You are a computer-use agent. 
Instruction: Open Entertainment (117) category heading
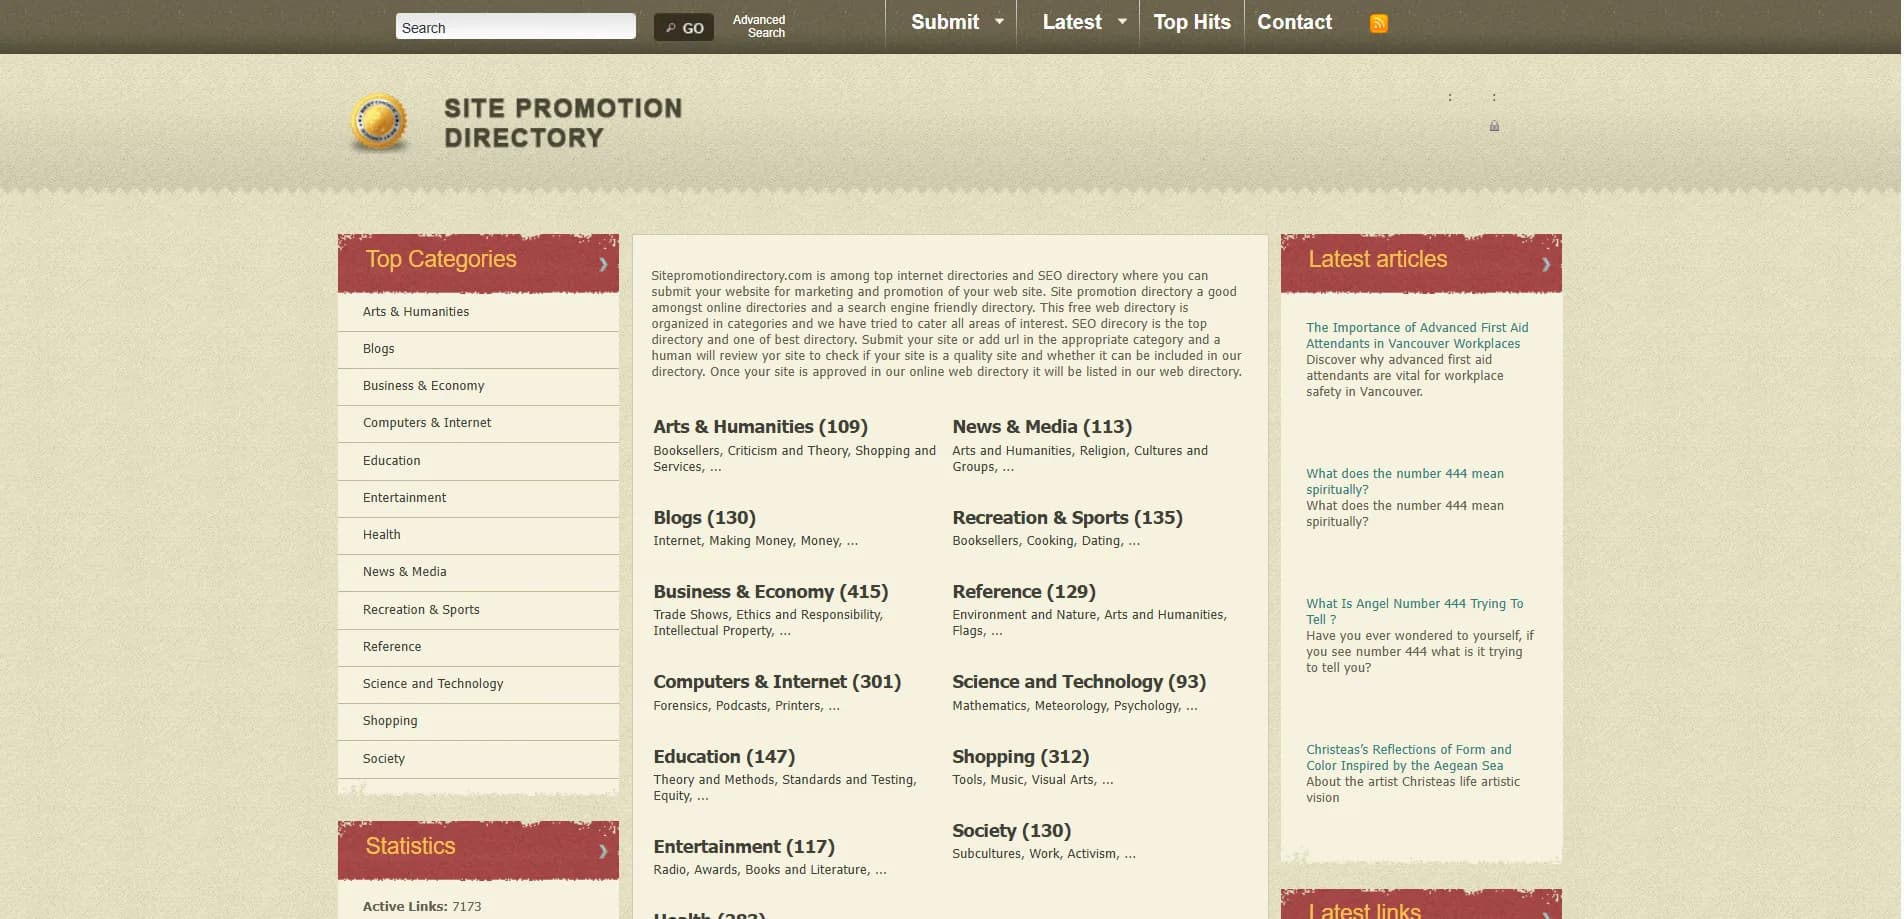[x=744, y=847]
